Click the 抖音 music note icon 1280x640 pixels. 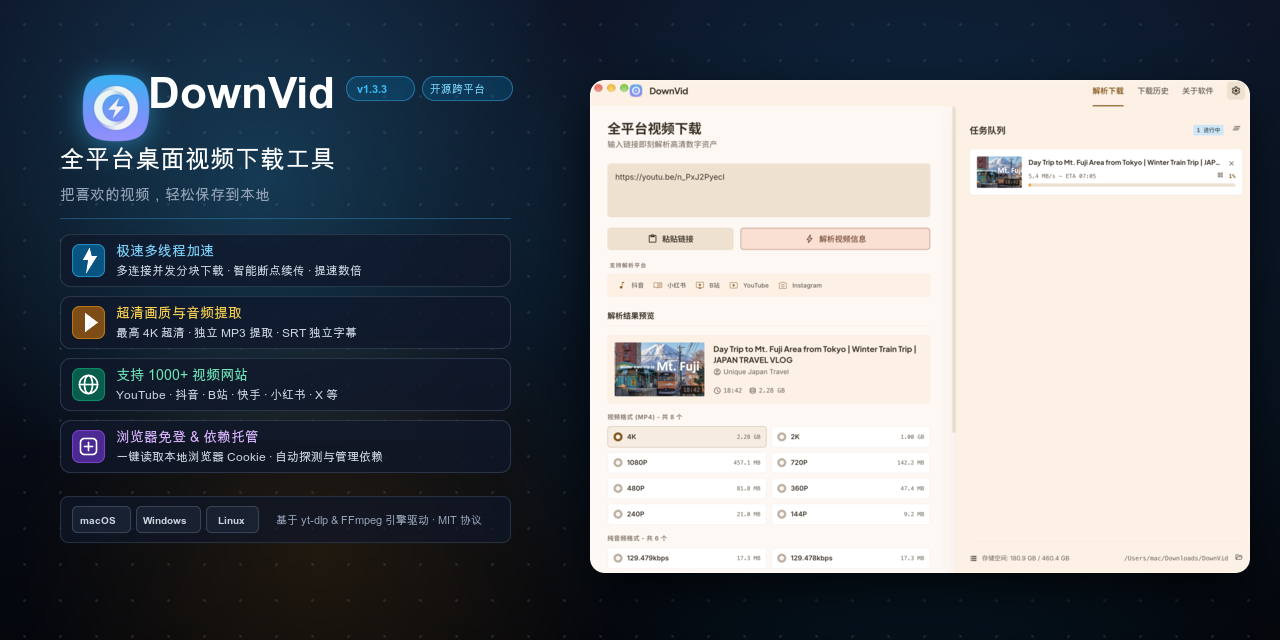621,285
